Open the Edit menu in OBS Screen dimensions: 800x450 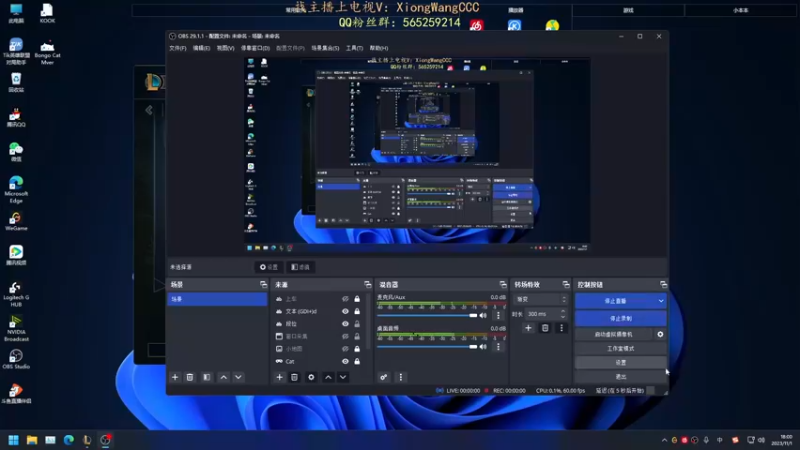pyautogui.click(x=202, y=48)
